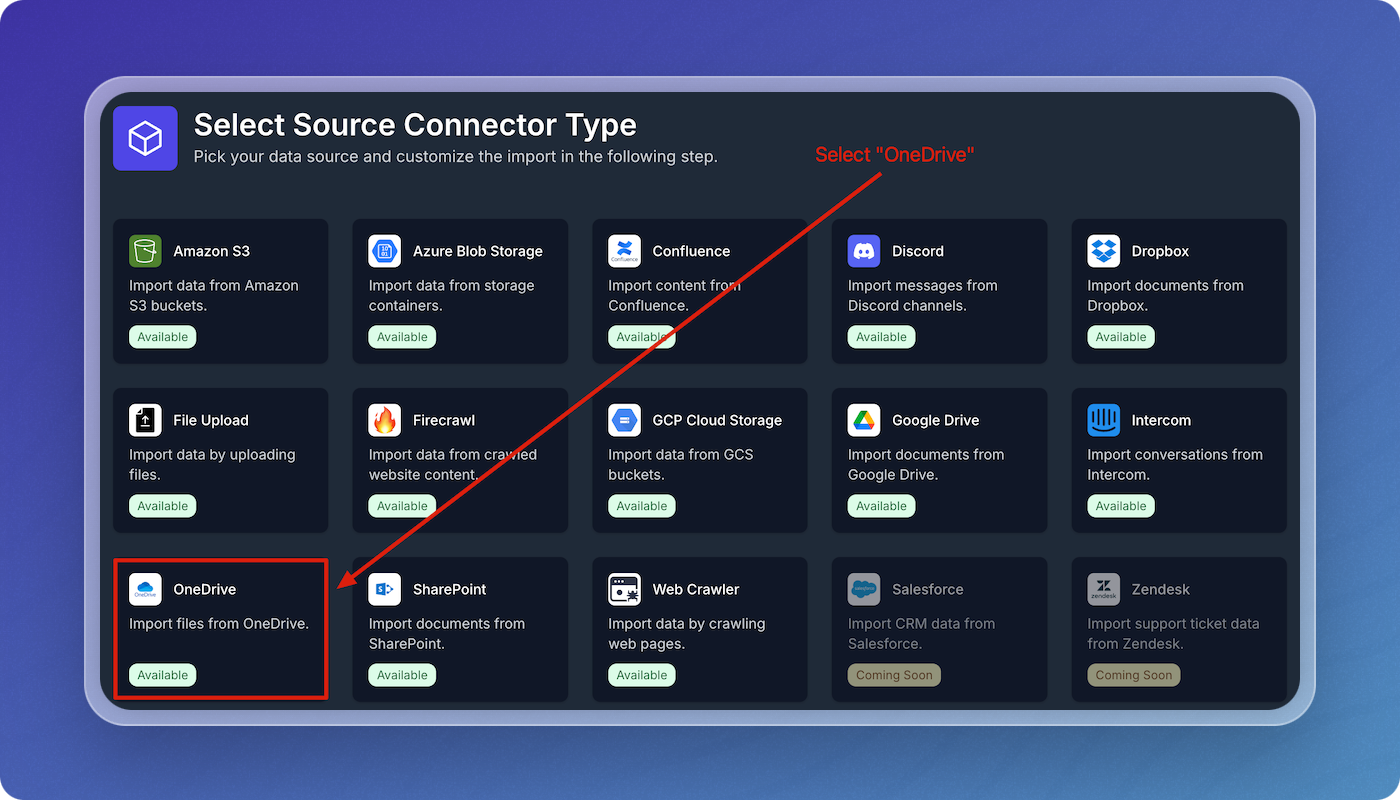Click the Available badge on Intercom

(x=1121, y=506)
